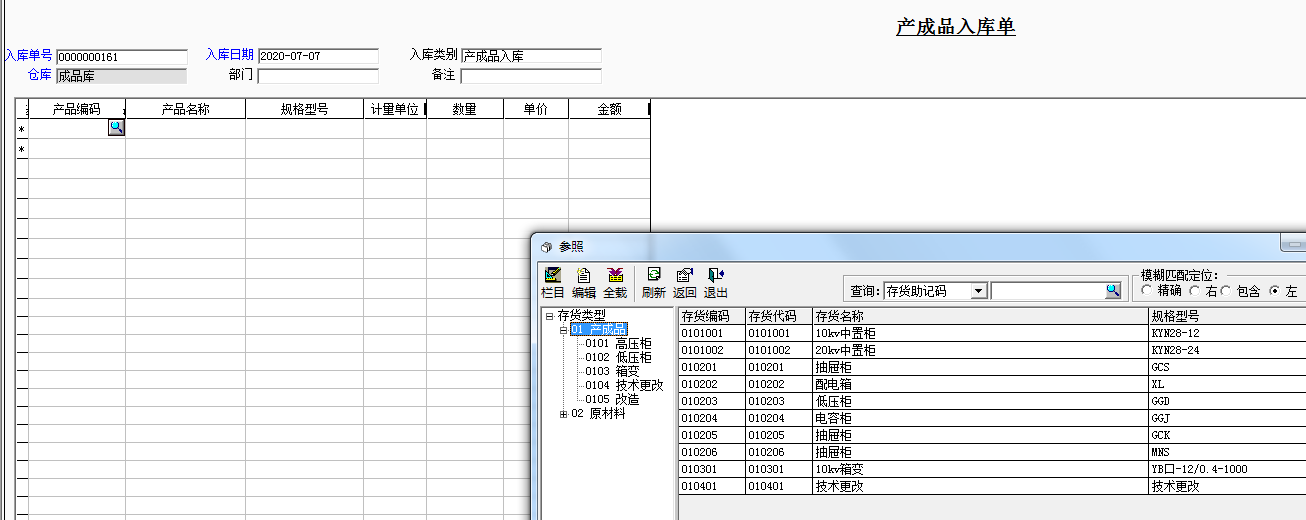Click 入库类别 field showing 产成品入库
The height and width of the screenshot is (520, 1306).
point(531,57)
